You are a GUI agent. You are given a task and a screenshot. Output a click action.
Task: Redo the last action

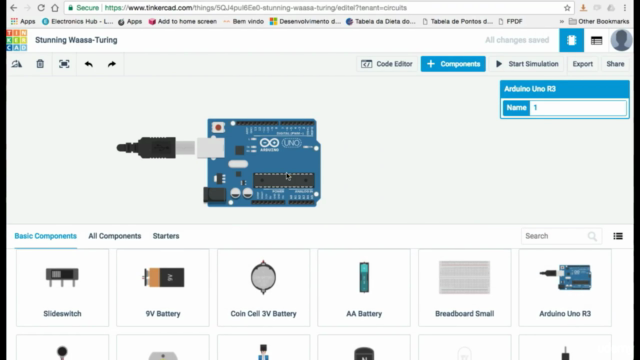[111, 64]
